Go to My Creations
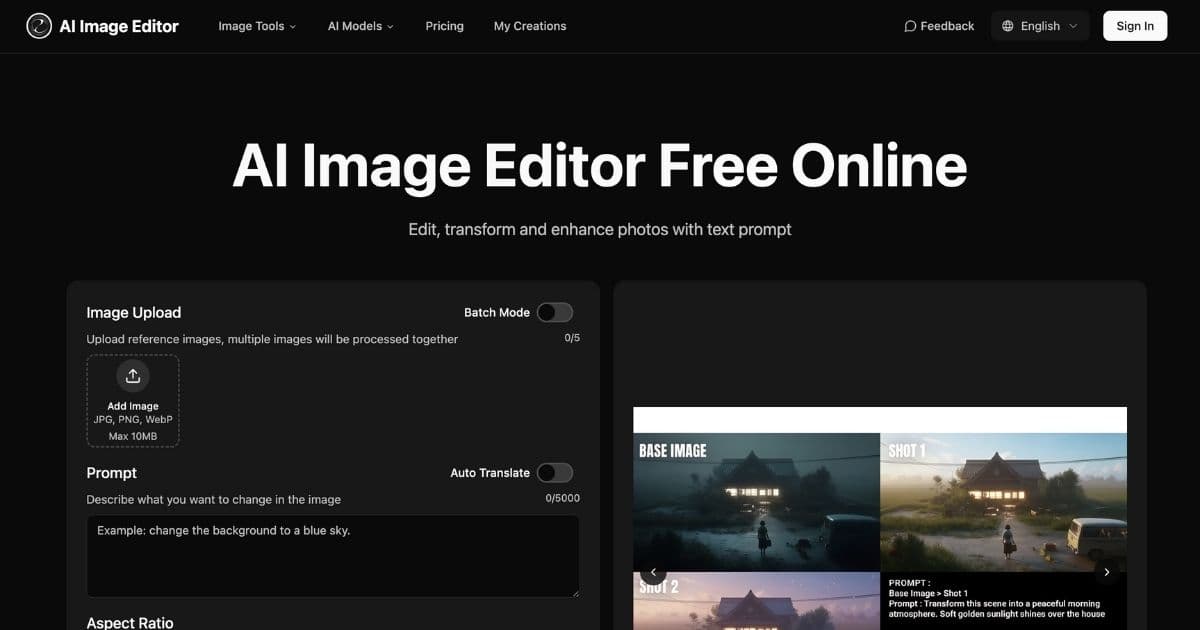The image size is (1200, 630). [530, 26]
